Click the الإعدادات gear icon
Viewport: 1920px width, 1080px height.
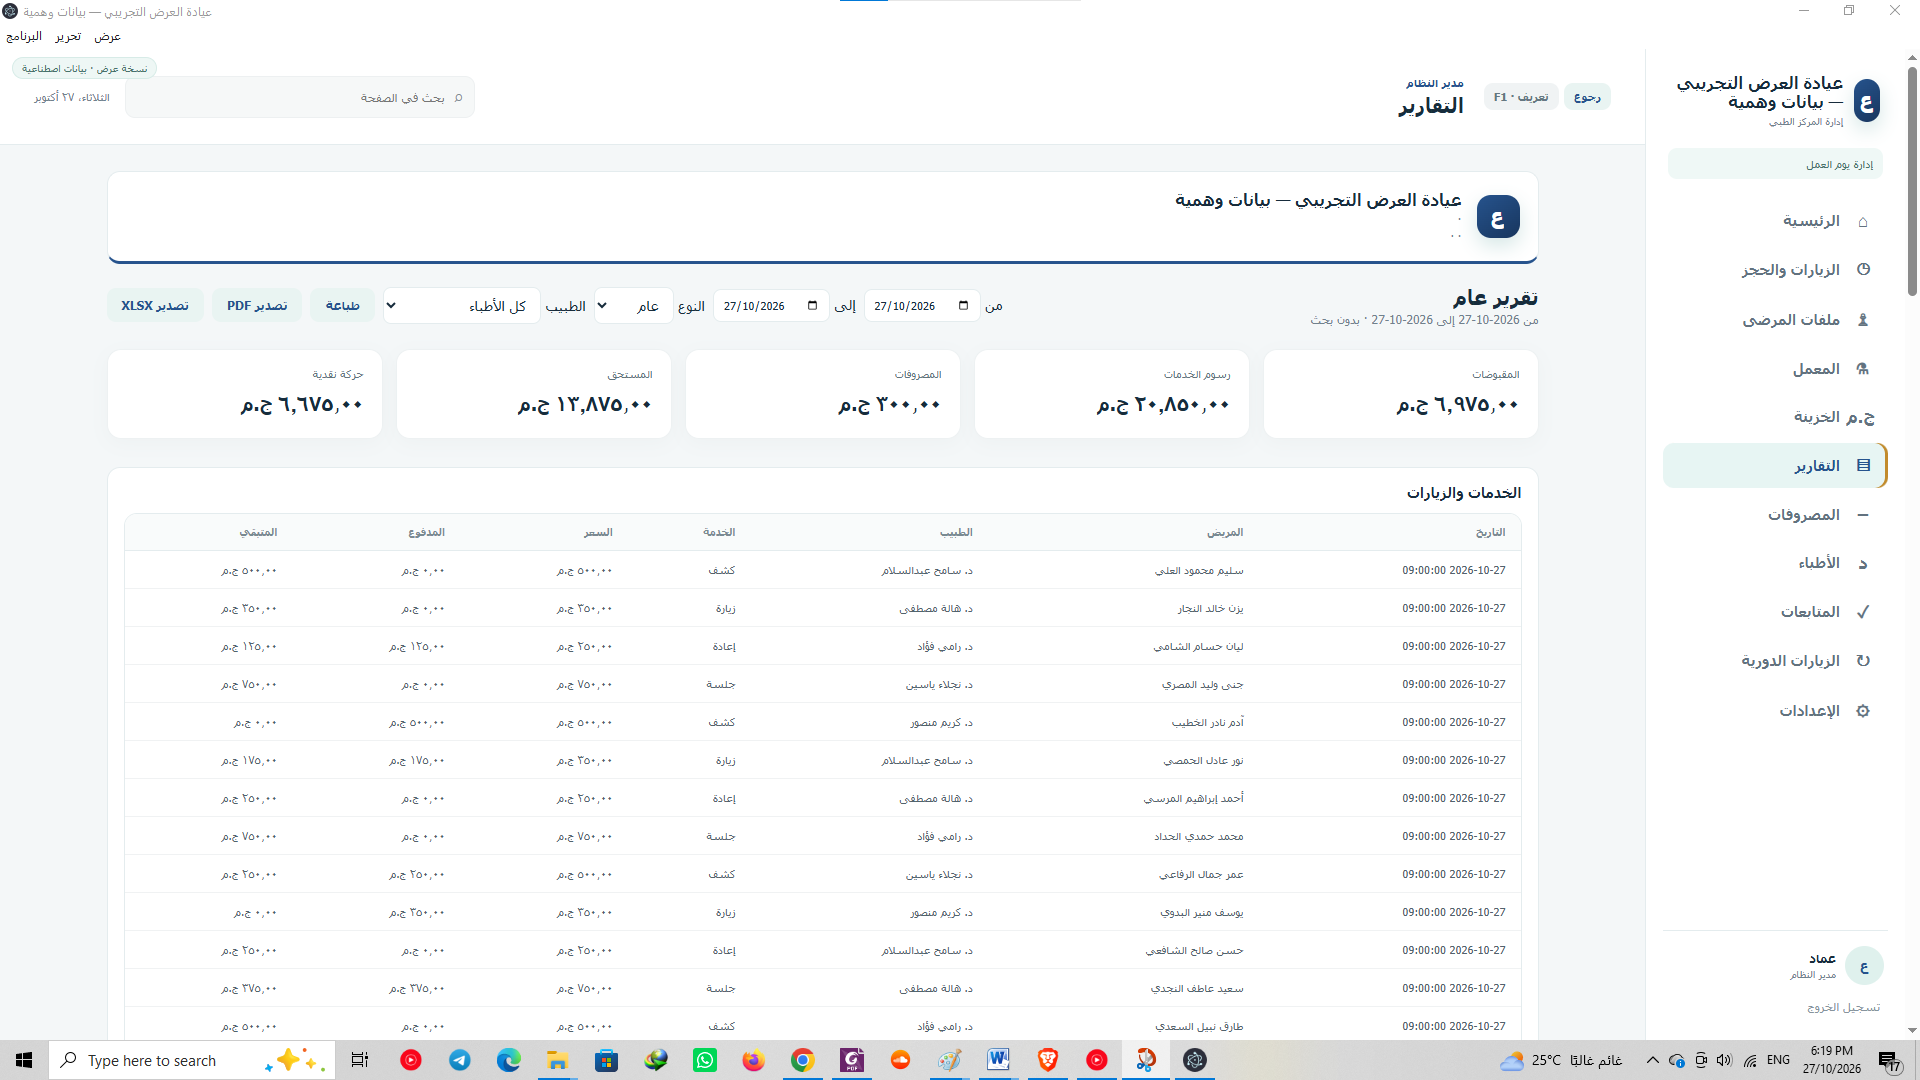point(1863,711)
